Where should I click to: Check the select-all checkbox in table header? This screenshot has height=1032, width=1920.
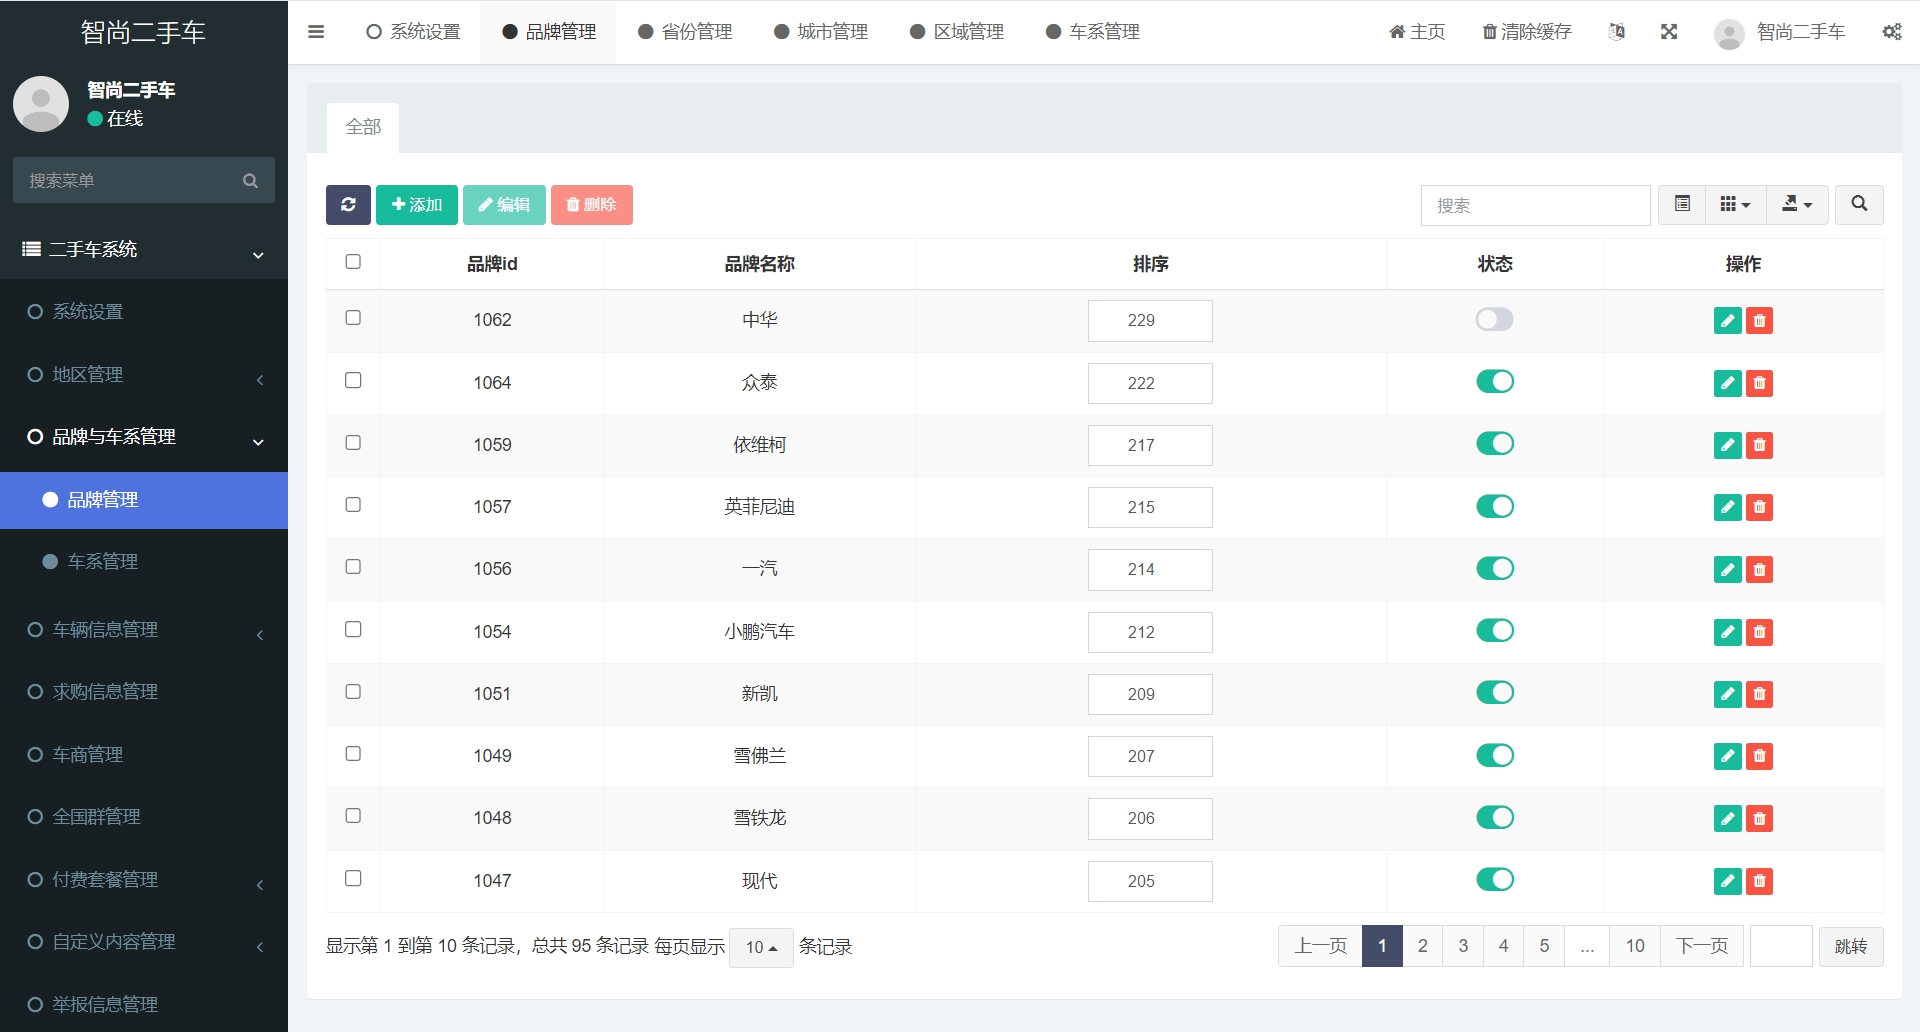pyautogui.click(x=353, y=262)
